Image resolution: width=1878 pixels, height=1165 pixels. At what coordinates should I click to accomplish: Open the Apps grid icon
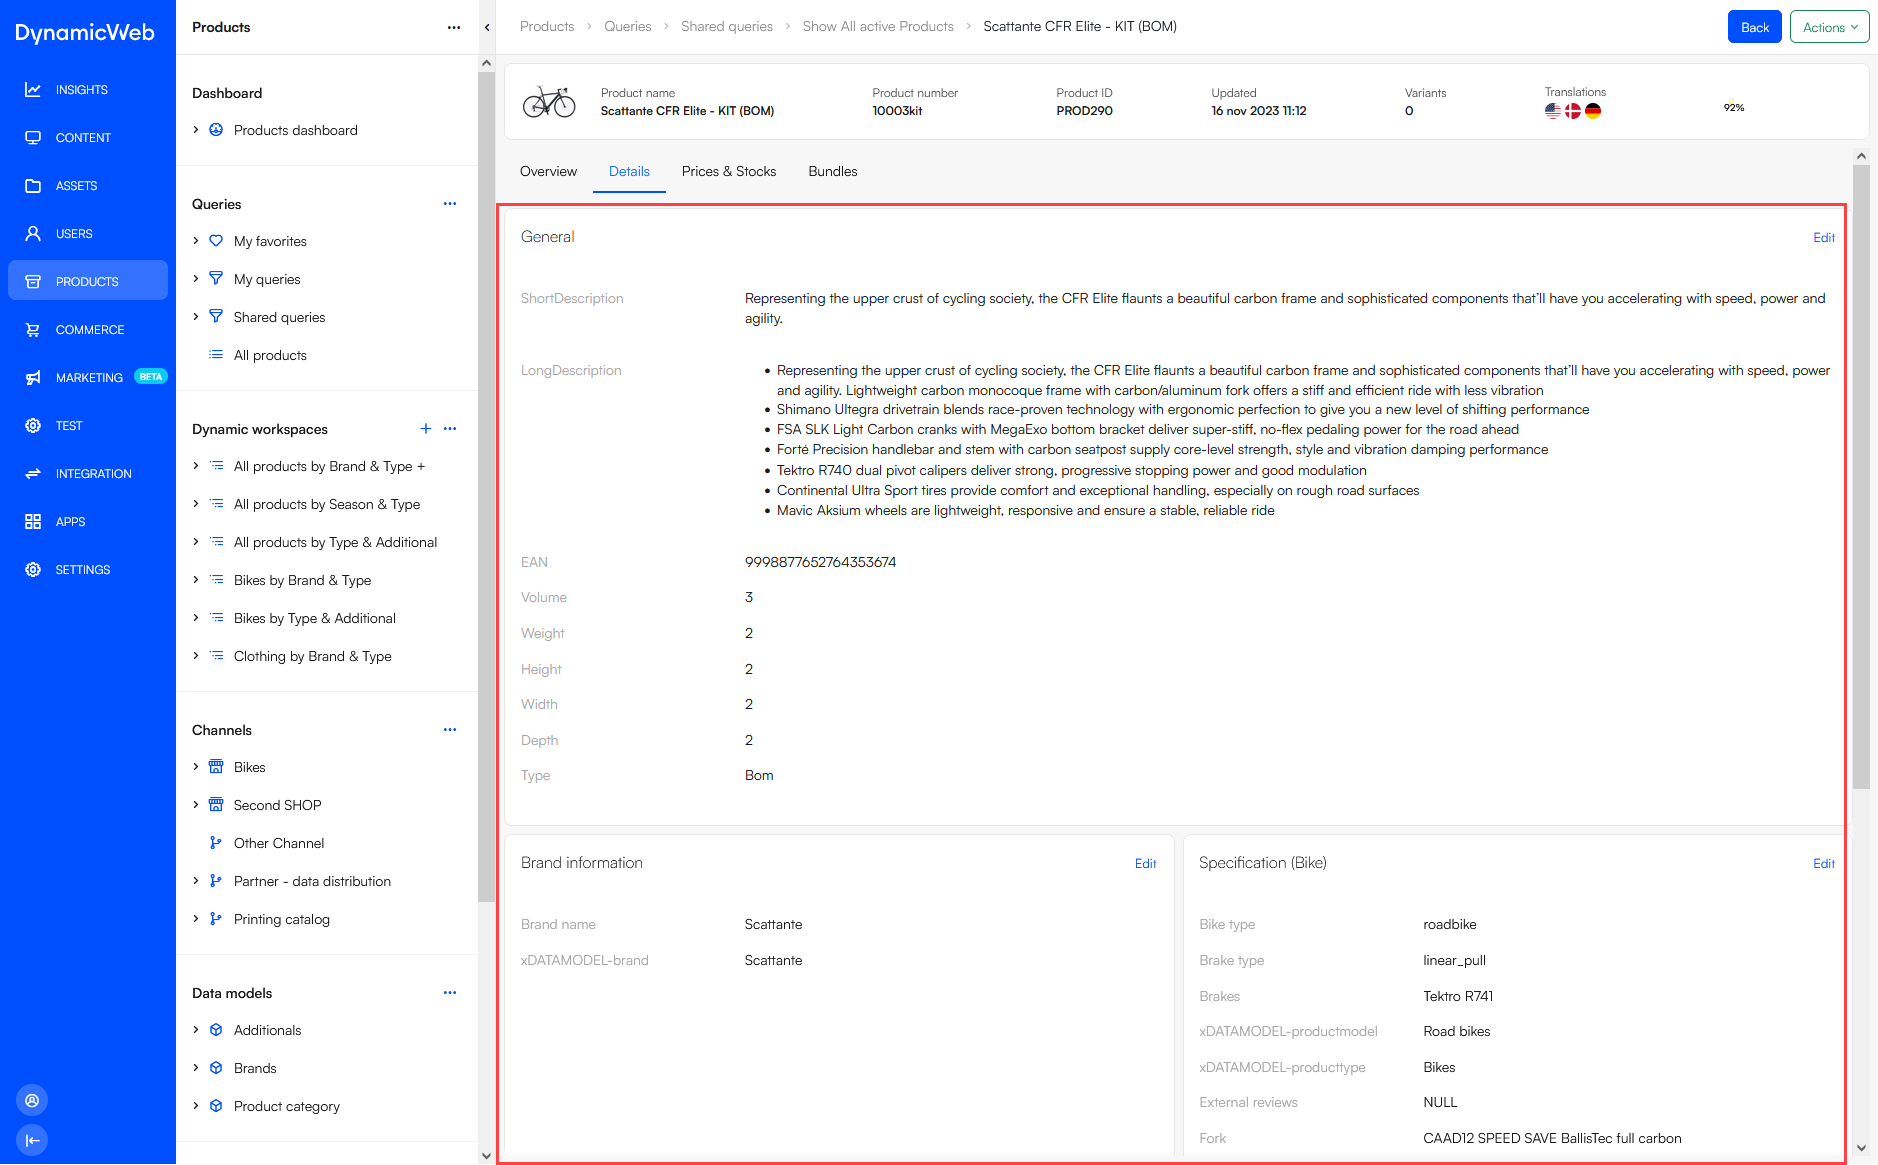(33, 522)
